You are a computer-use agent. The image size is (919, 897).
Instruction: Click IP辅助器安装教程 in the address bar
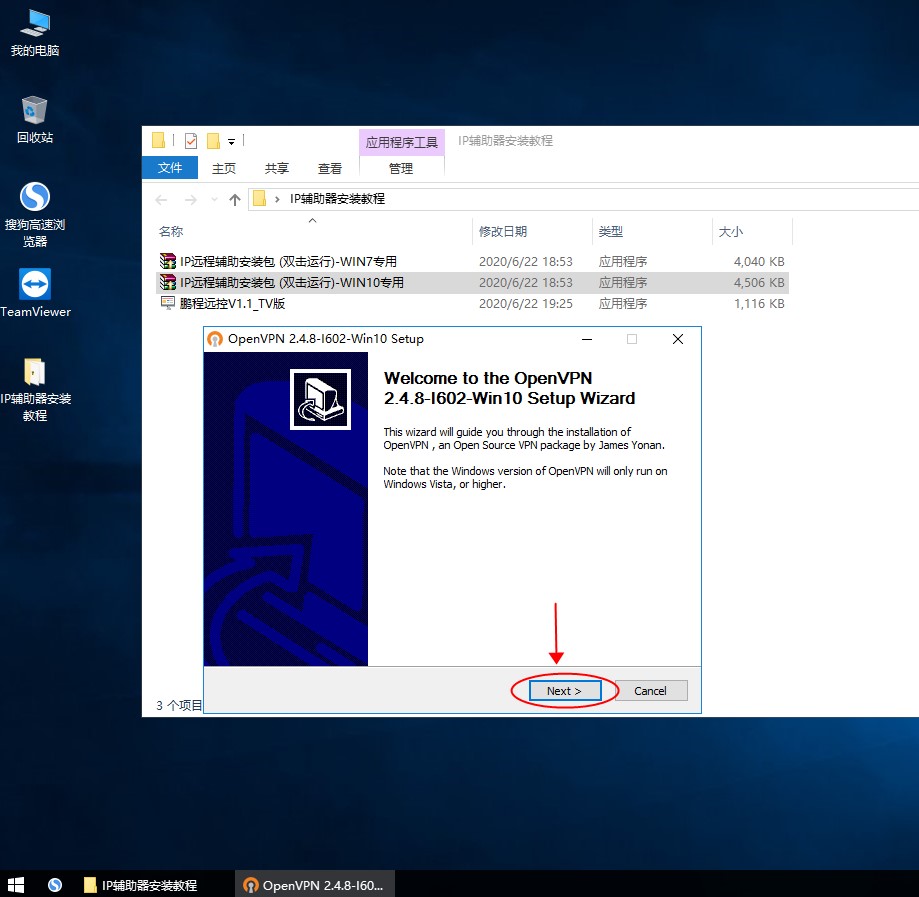337,199
